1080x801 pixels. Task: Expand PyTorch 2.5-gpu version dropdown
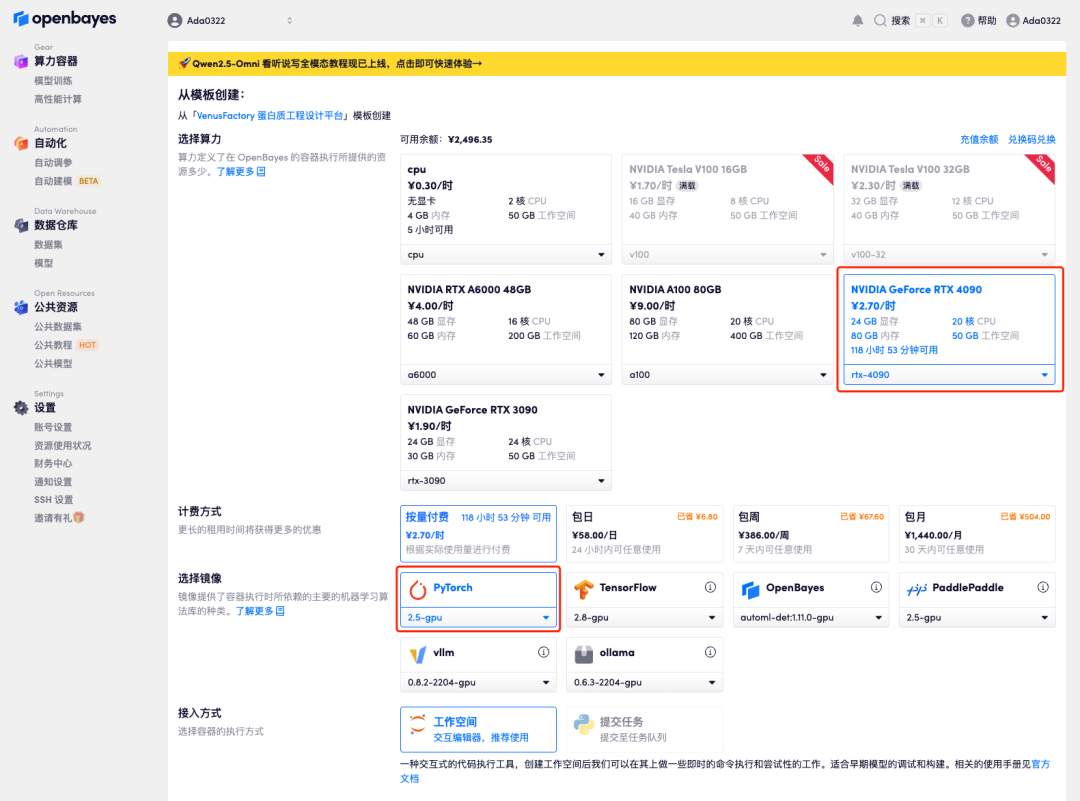coord(478,618)
